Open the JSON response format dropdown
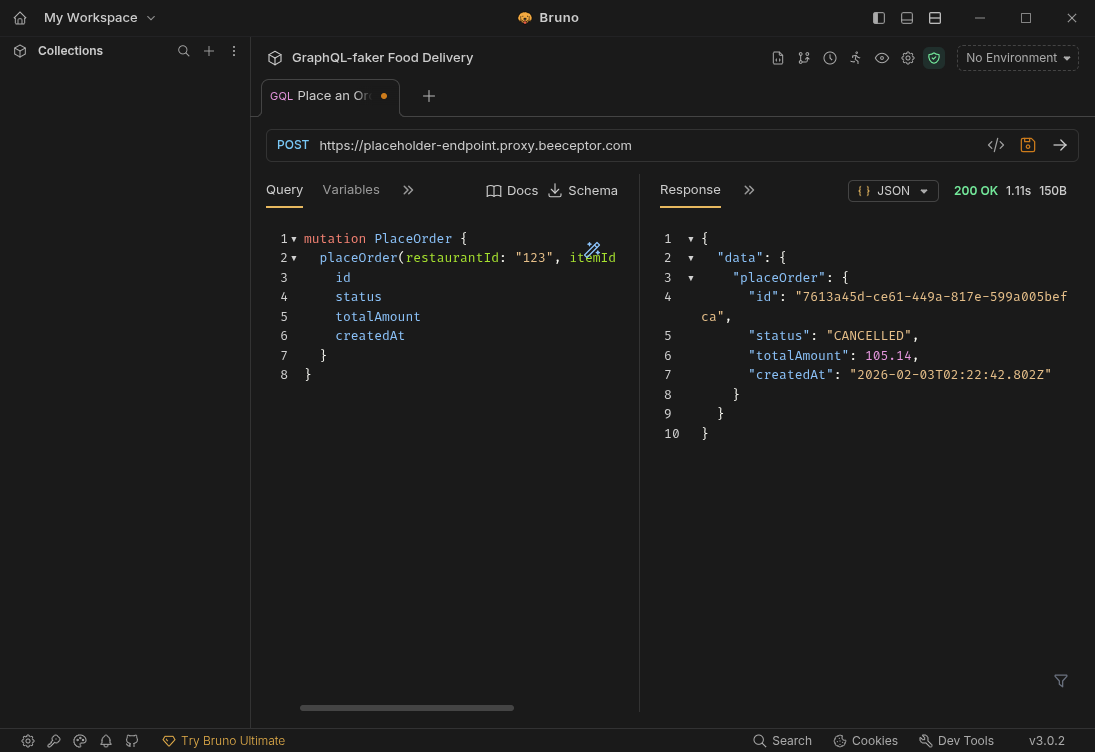Screen dimensions: 1095x752 coord(893,191)
